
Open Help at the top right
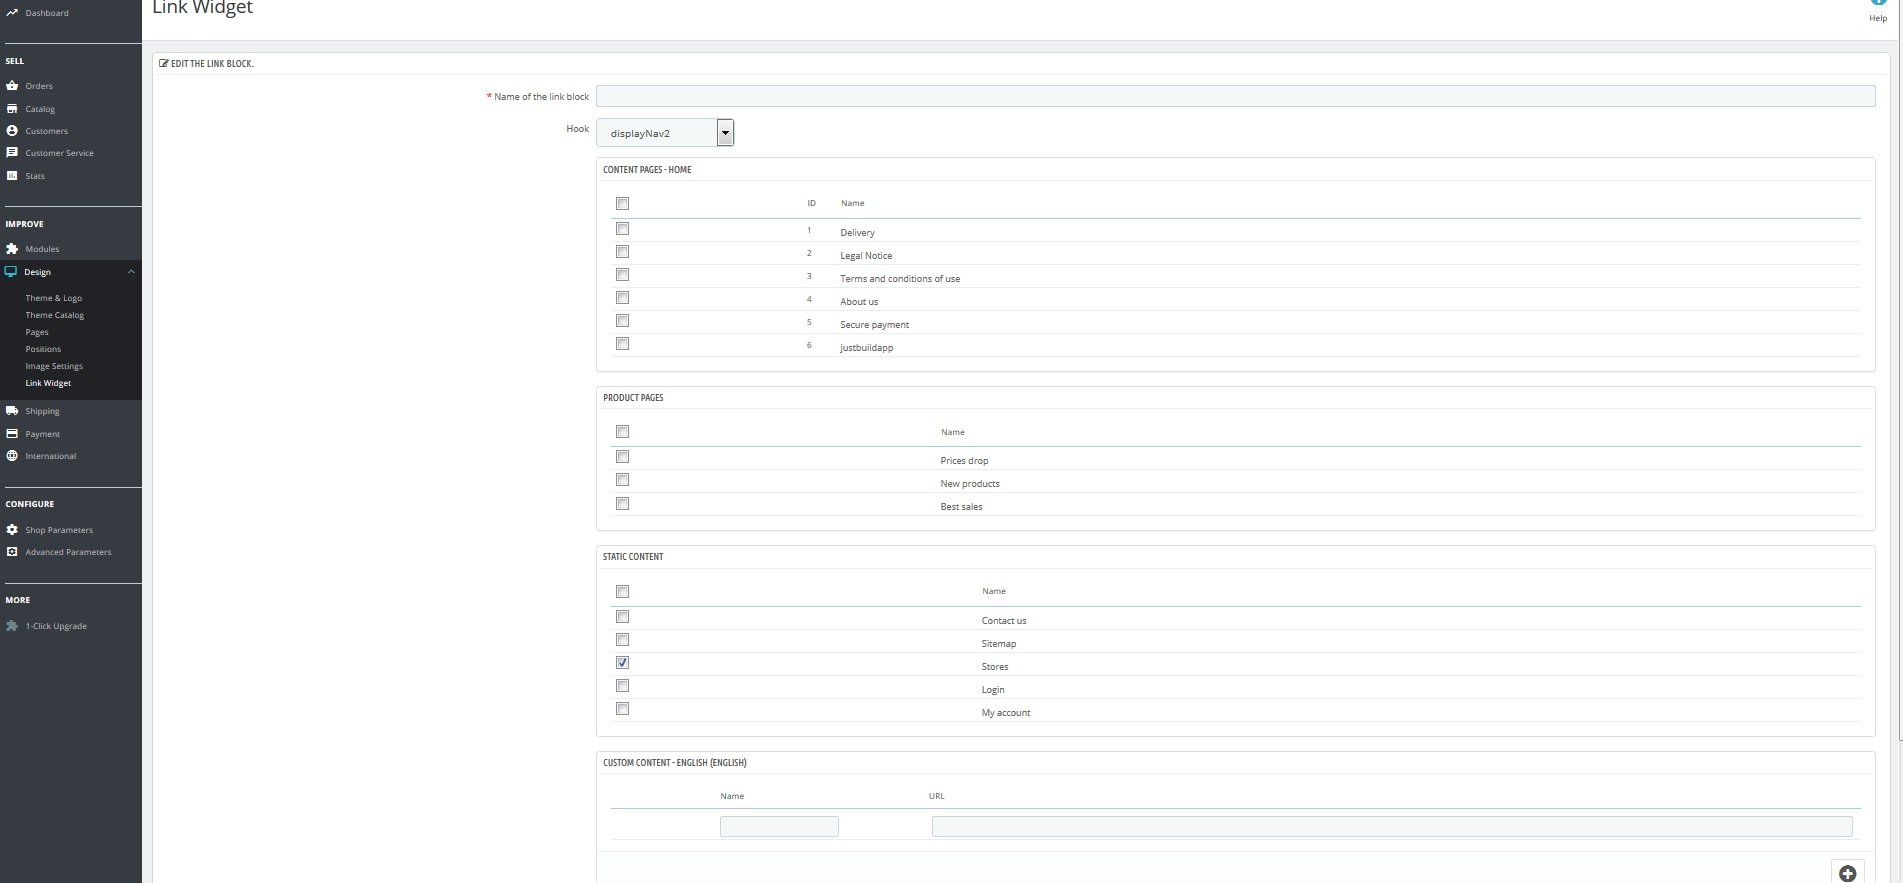click(1878, 11)
